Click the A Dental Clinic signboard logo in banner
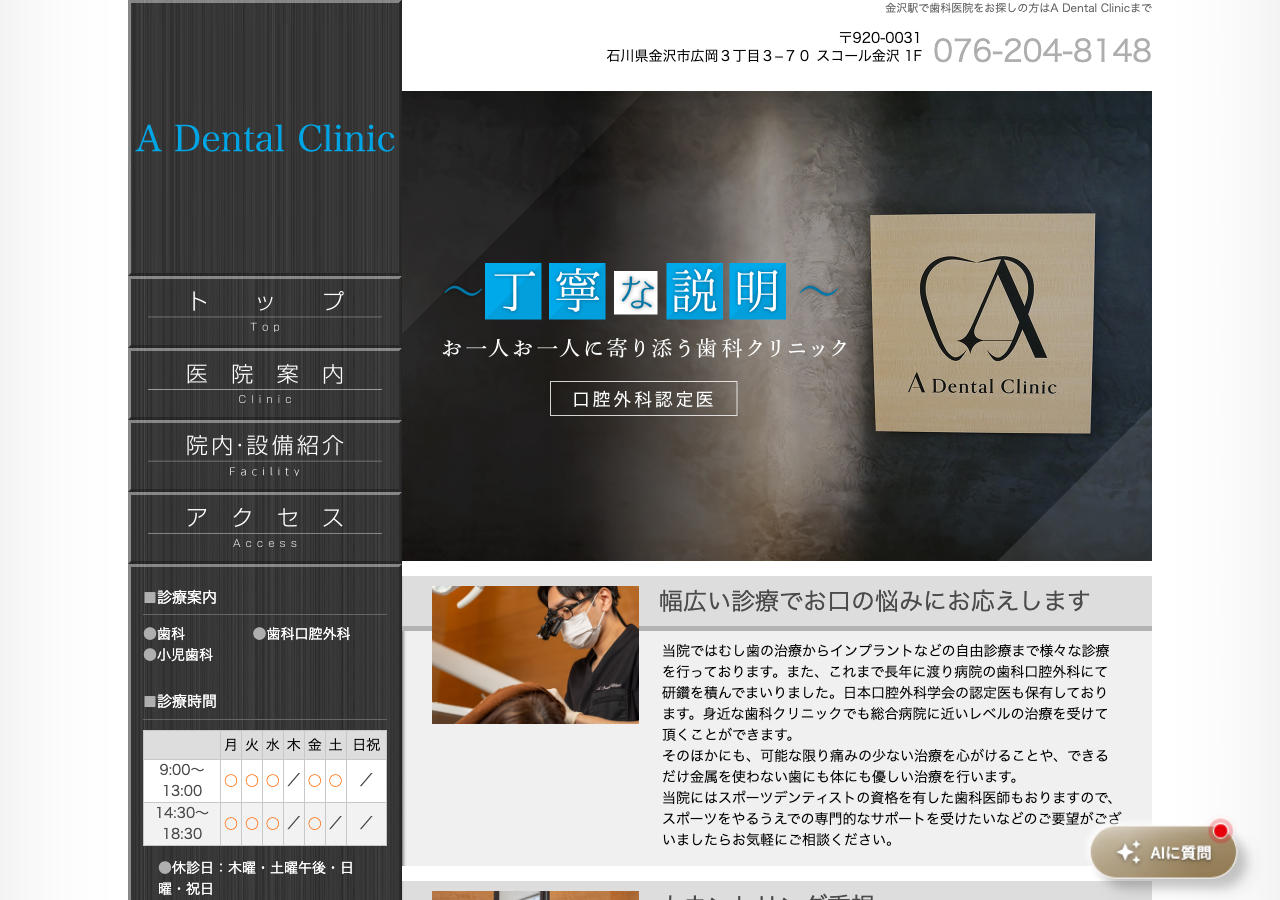 (x=982, y=324)
